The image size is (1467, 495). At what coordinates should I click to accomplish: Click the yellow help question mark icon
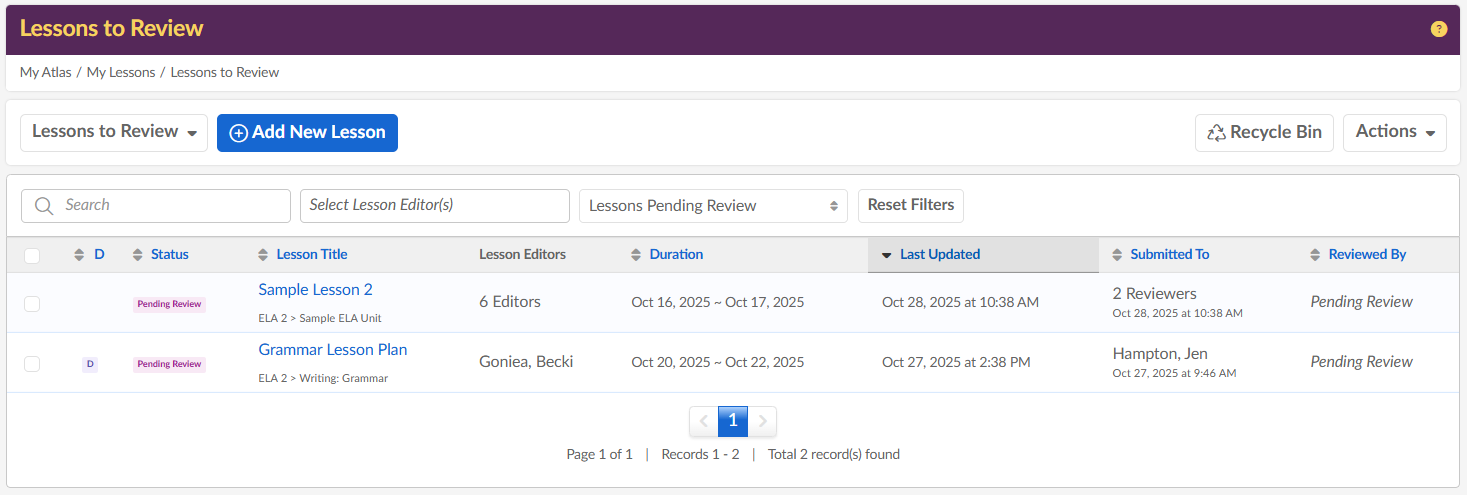click(x=1438, y=29)
